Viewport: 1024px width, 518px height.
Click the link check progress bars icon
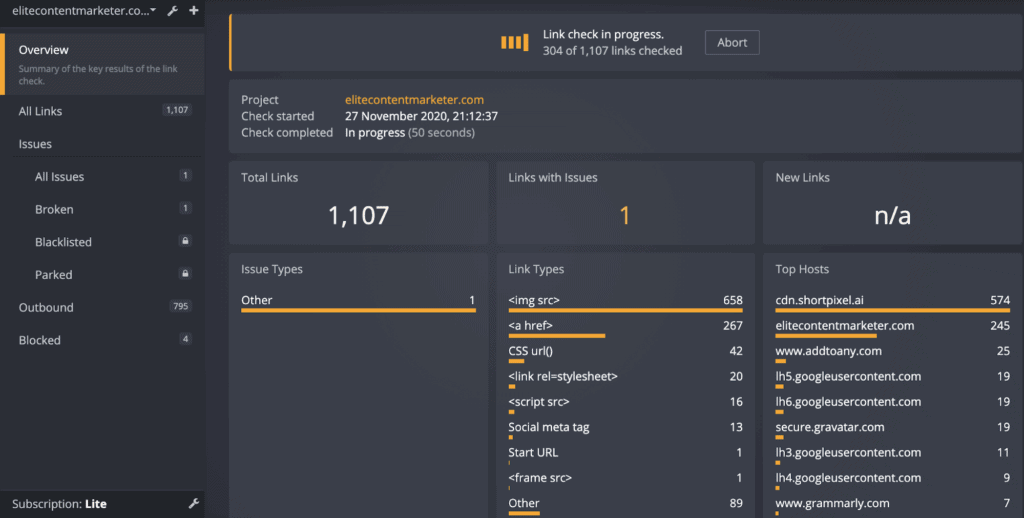click(514, 43)
